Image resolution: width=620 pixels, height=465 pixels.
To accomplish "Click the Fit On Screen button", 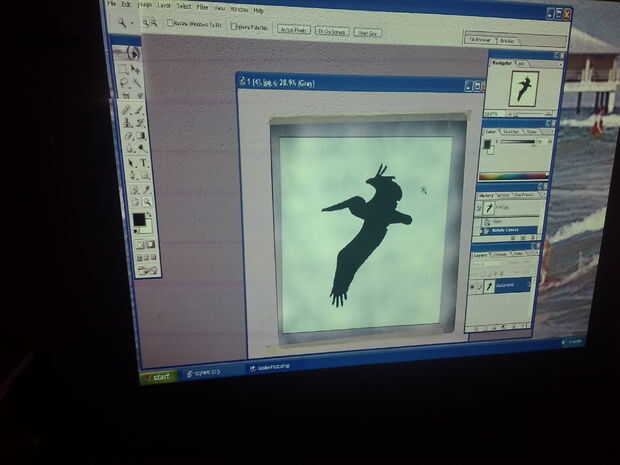I will (x=332, y=32).
